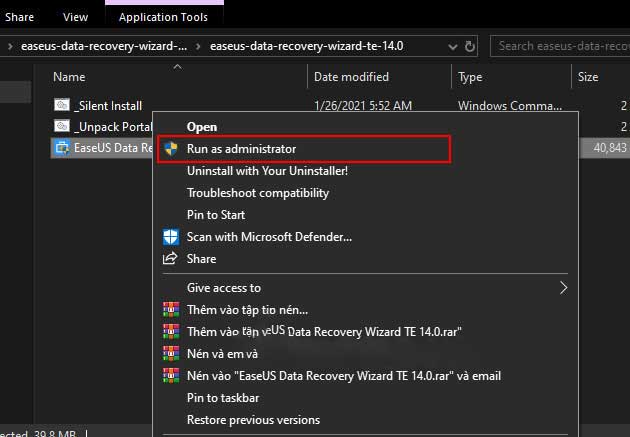Select the _Unpack Portable file name

[113, 127]
